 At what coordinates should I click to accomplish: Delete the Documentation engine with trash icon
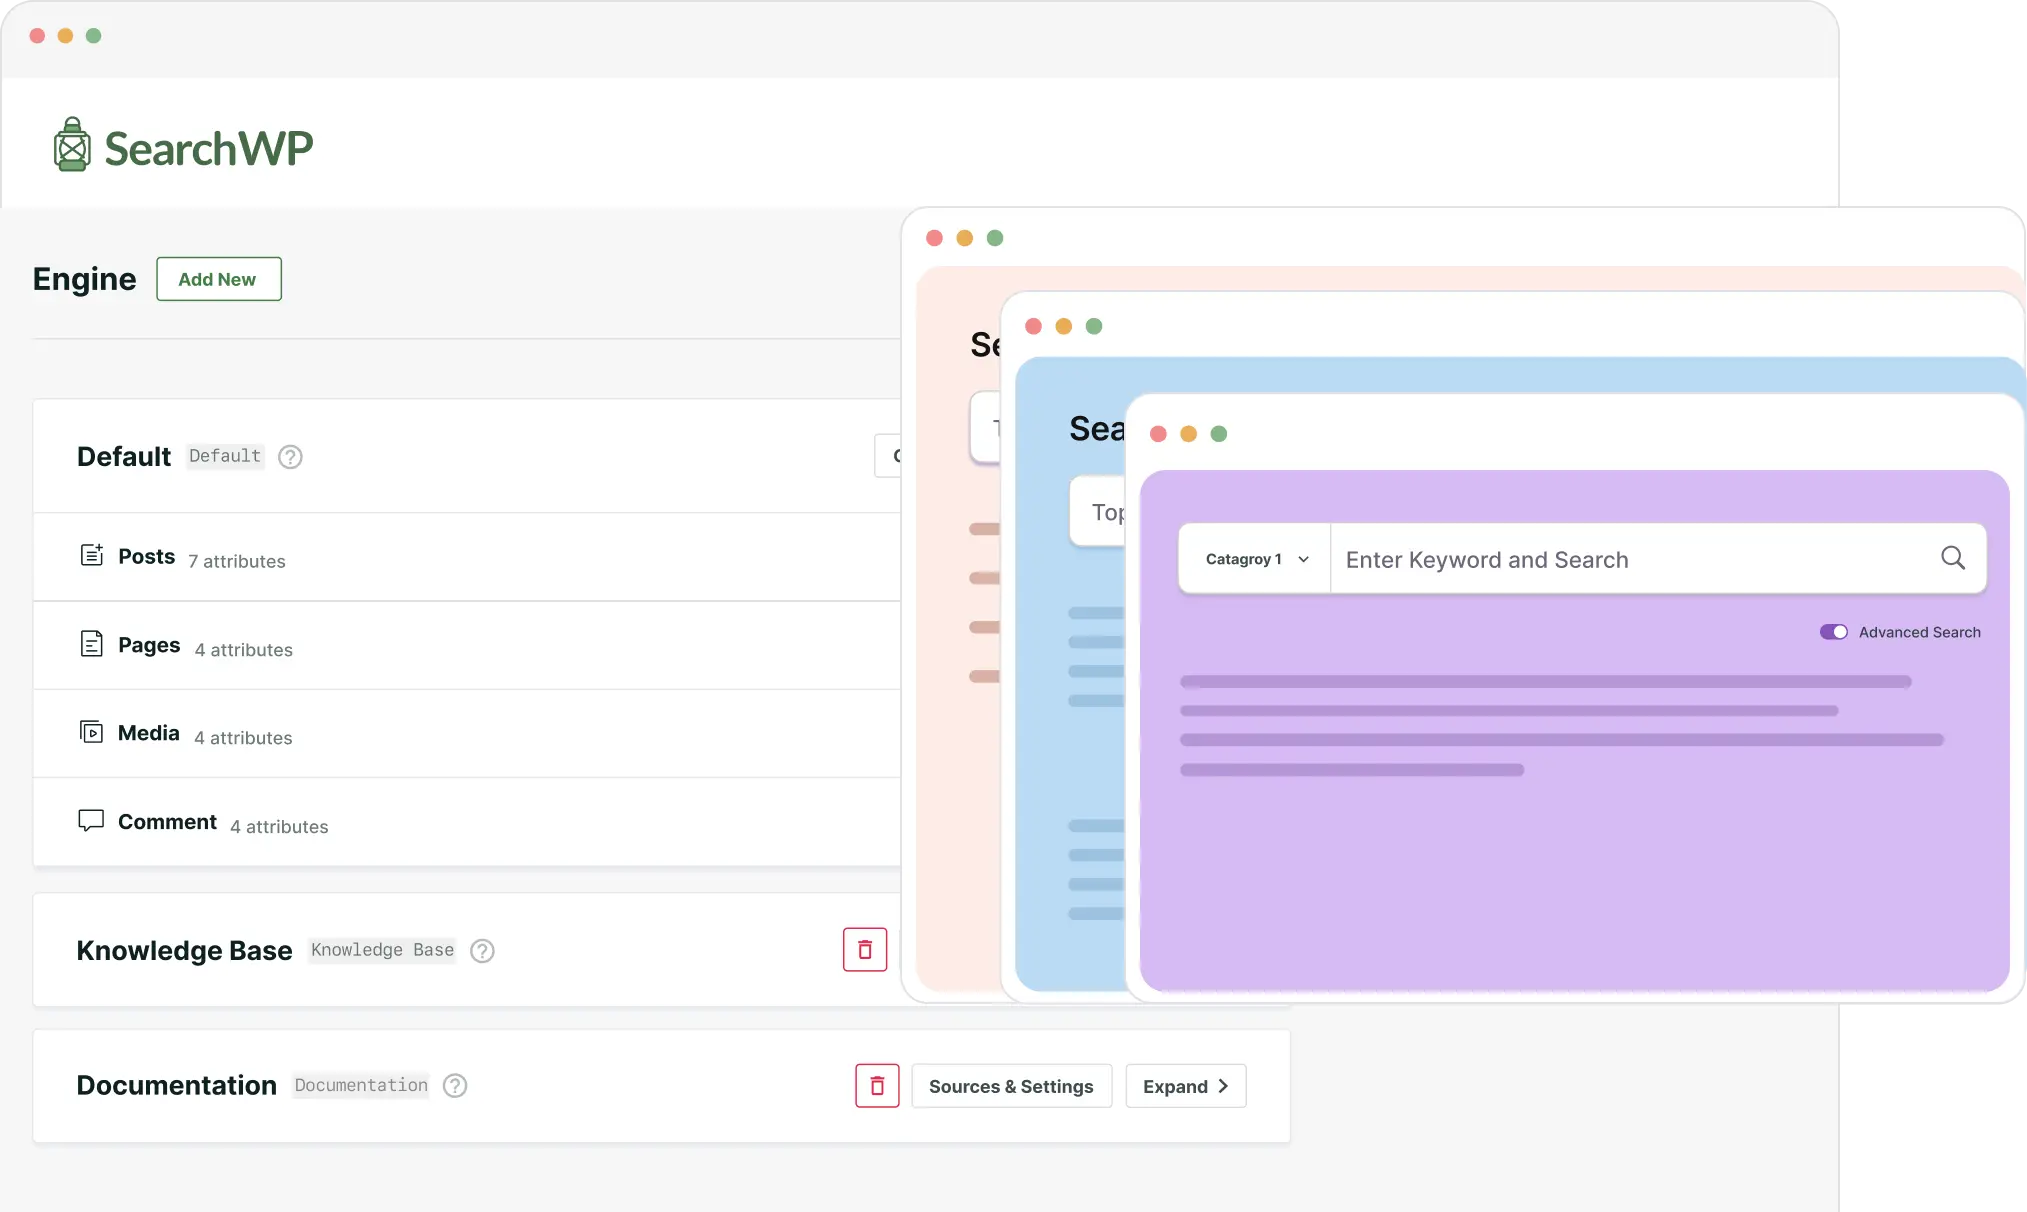(877, 1086)
